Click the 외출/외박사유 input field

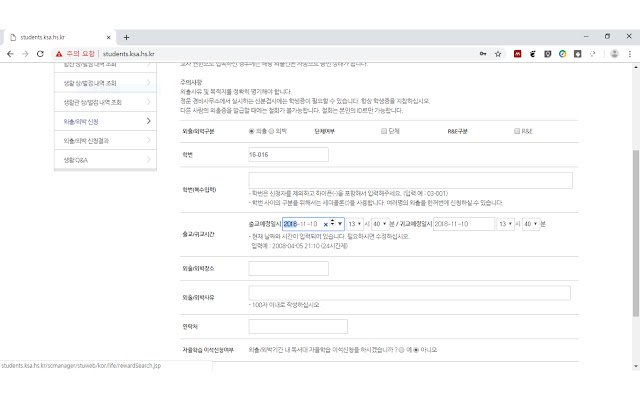coord(409,293)
